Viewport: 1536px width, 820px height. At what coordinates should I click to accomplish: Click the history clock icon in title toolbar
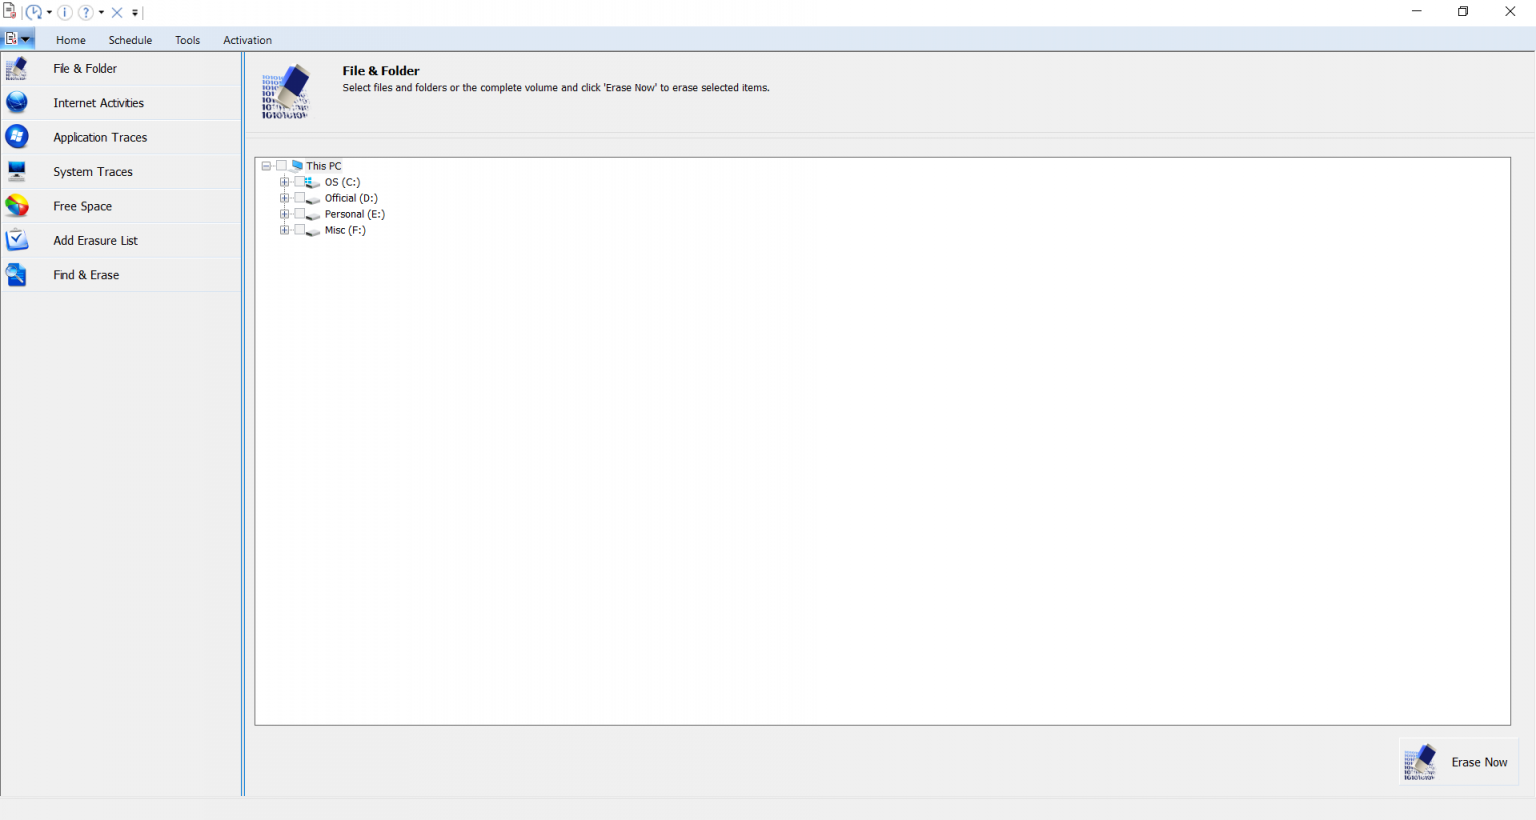point(35,12)
